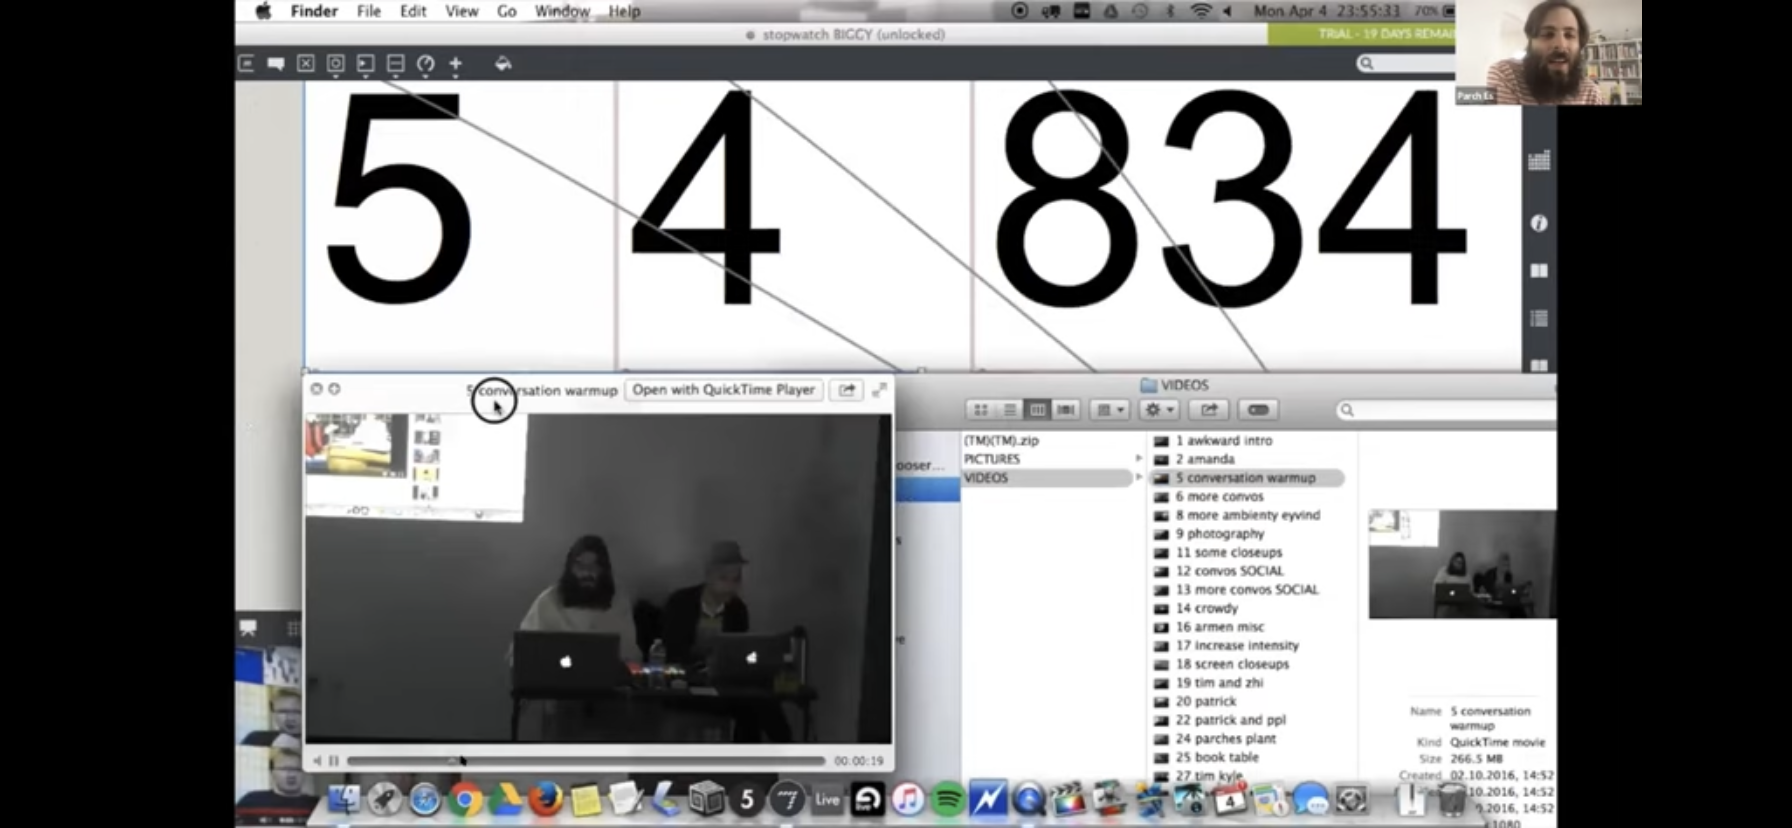1792x828 pixels.
Task: Open the Apple menu
Action: (x=264, y=11)
